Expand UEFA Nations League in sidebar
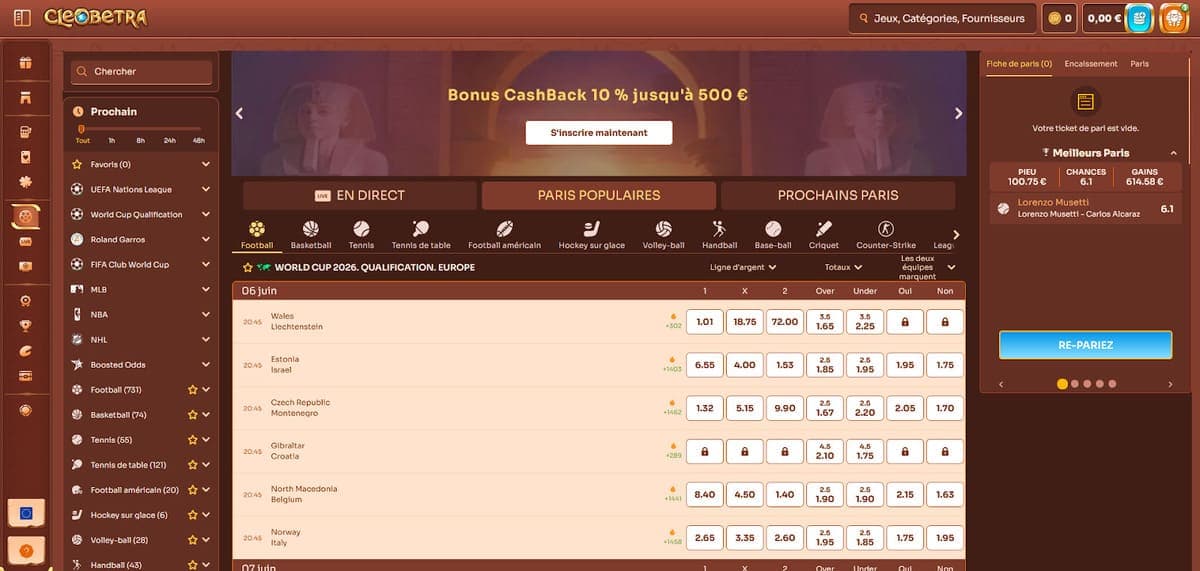The image size is (1200, 571). [205, 189]
